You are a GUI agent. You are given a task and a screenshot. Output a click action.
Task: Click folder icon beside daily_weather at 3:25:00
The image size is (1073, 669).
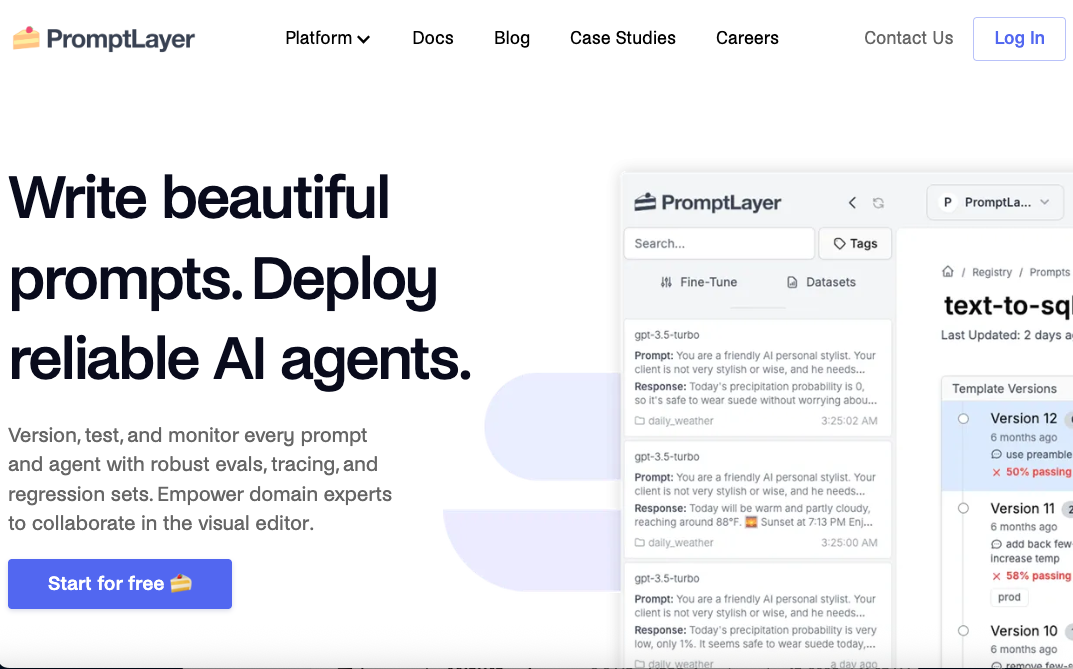640,542
